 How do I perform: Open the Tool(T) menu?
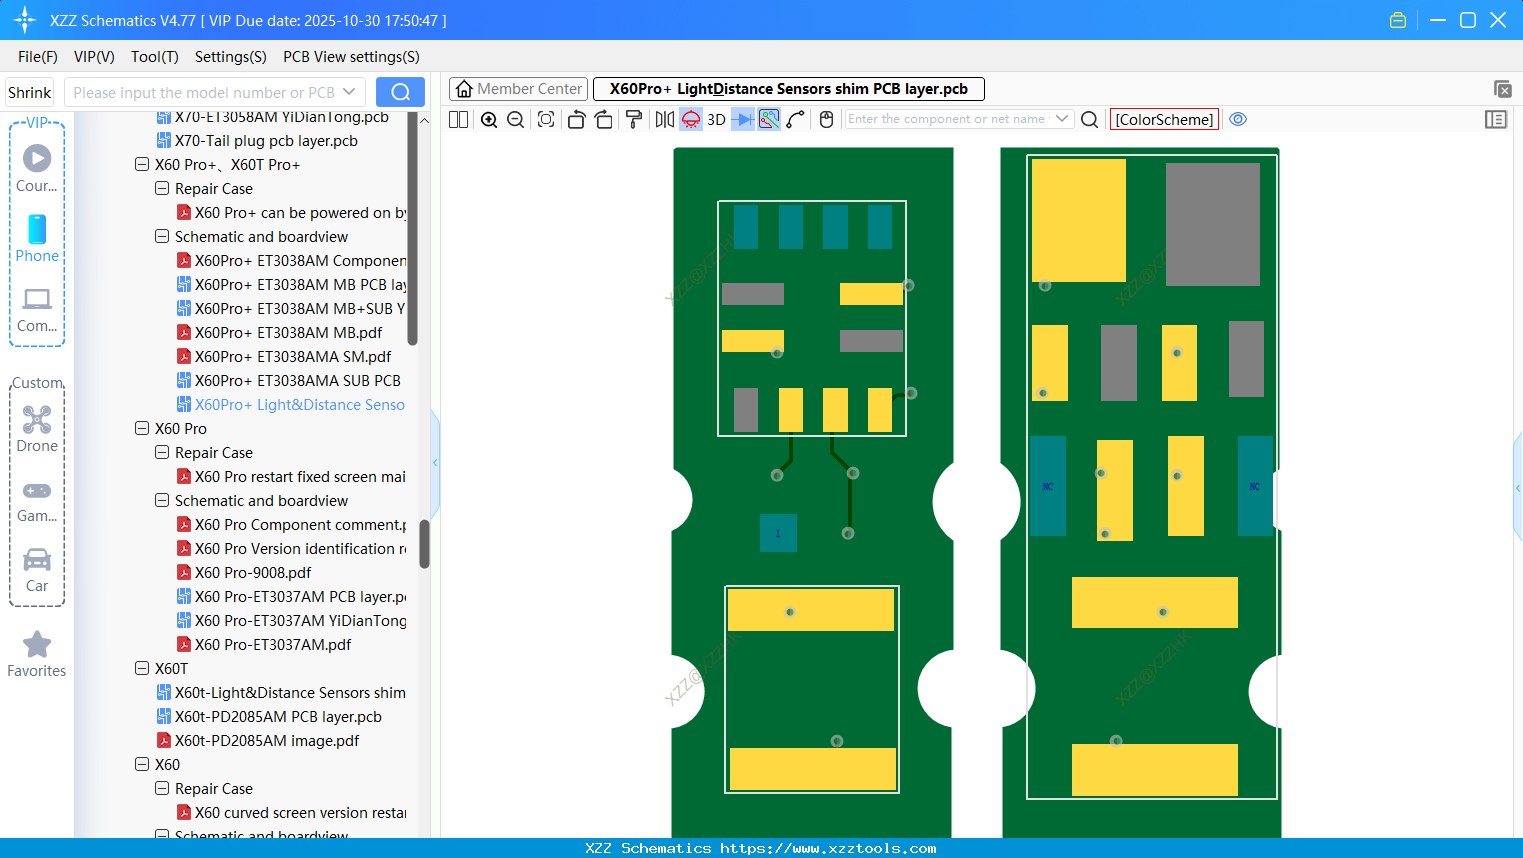point(154,57)
